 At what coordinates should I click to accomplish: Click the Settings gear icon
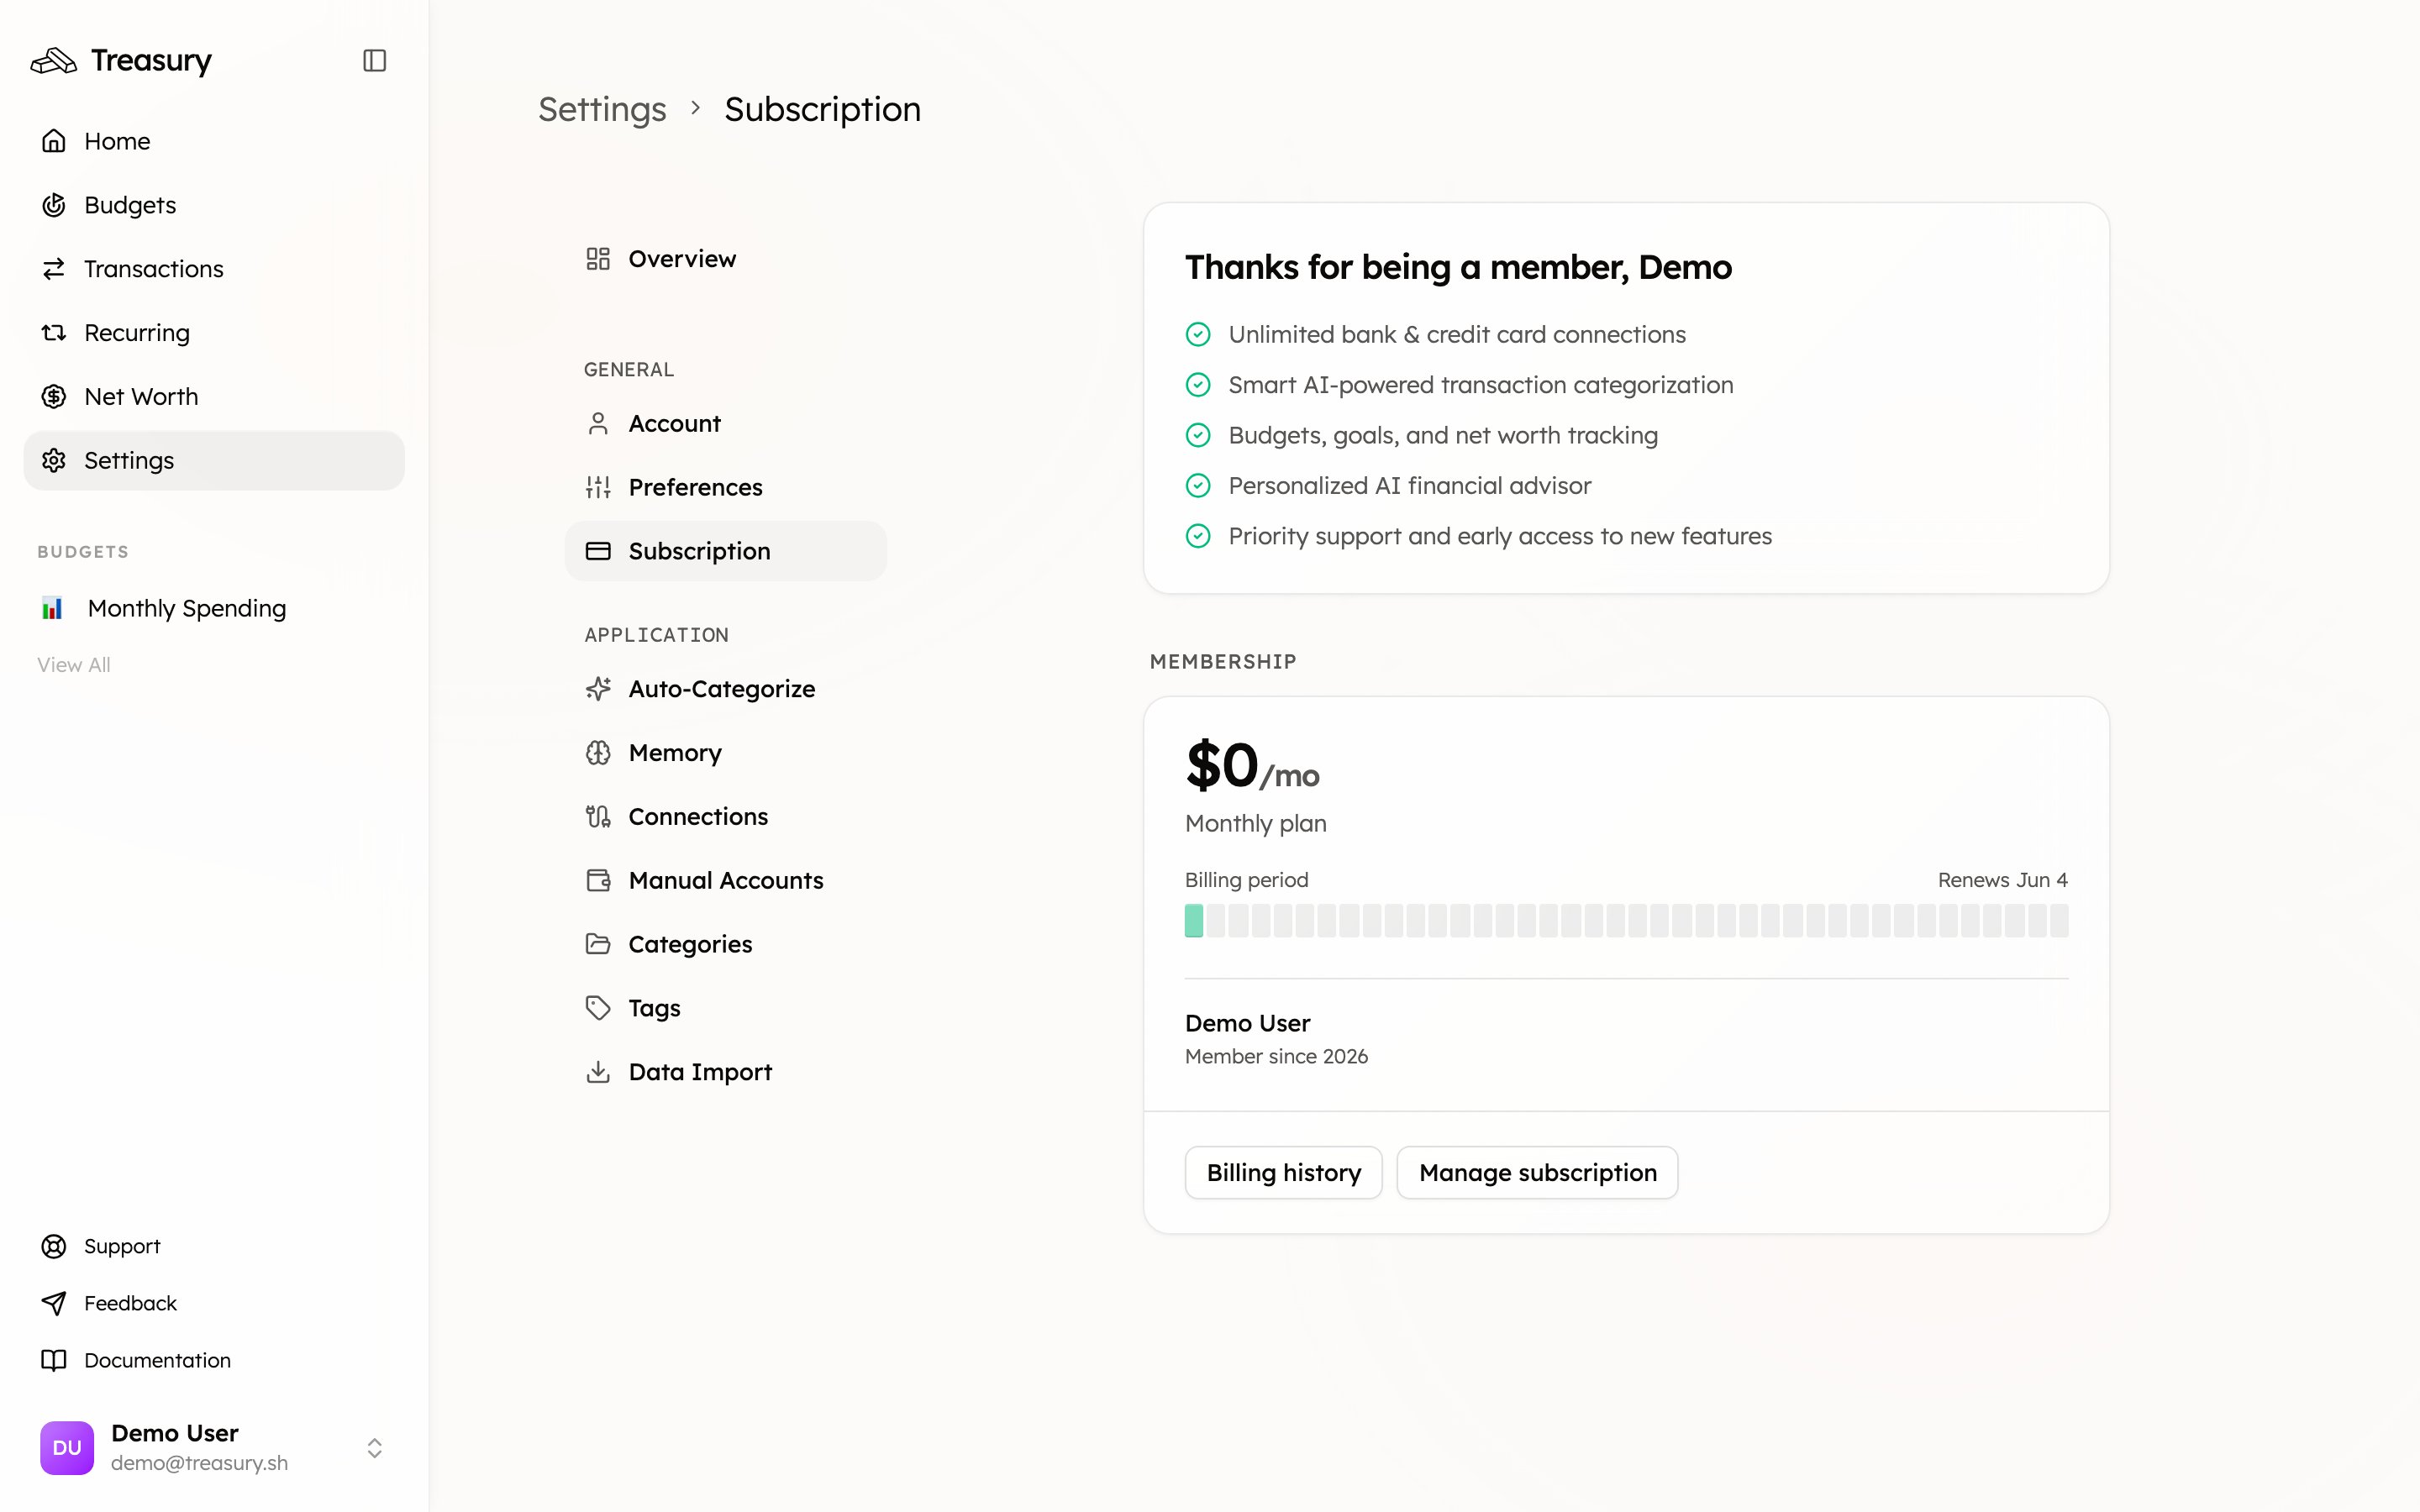tap(54, 461)
